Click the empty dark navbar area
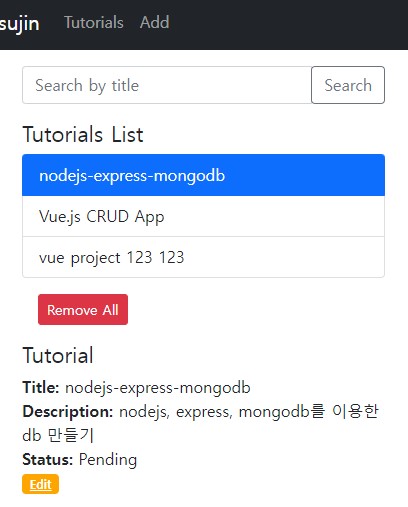Screen dimensions: 408x507 click(287, 23)
